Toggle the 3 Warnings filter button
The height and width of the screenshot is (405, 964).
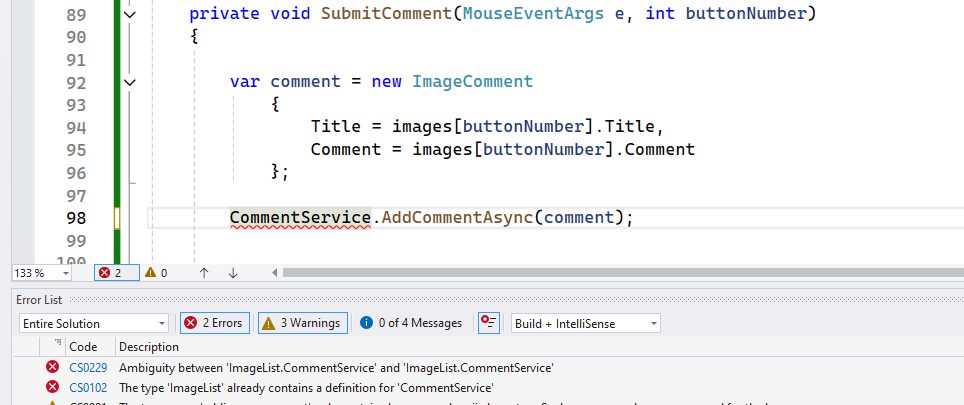click(x=302, y=323)
